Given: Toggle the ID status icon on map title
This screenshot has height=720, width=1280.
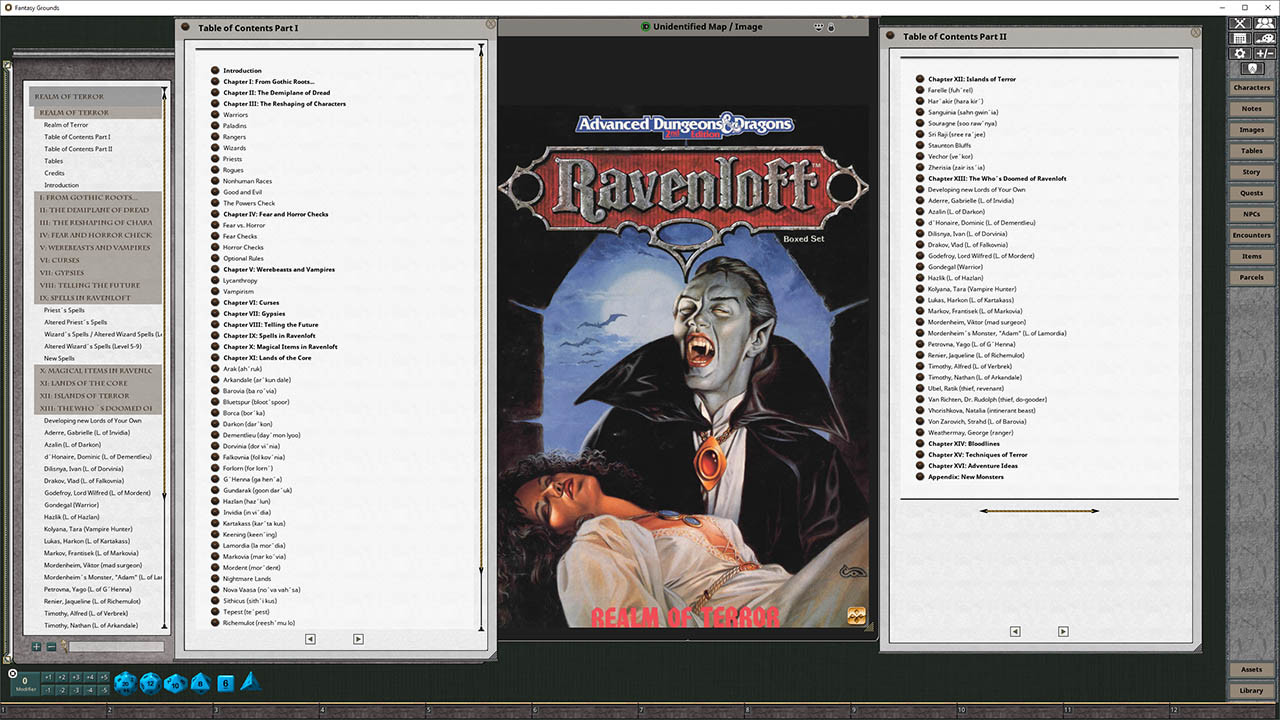Looking at the screenshot, I should 645,27.
